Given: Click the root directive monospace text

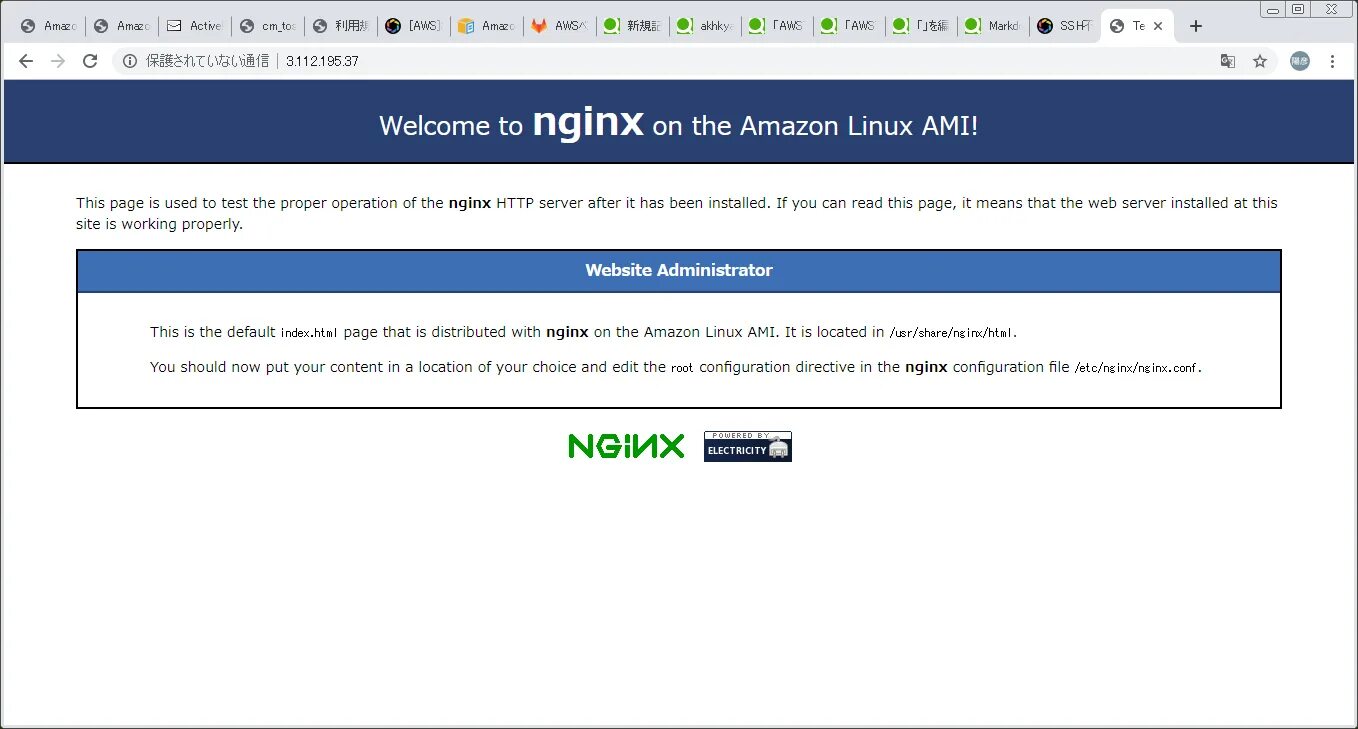Looking at the screenshot, I should point(682,368).
